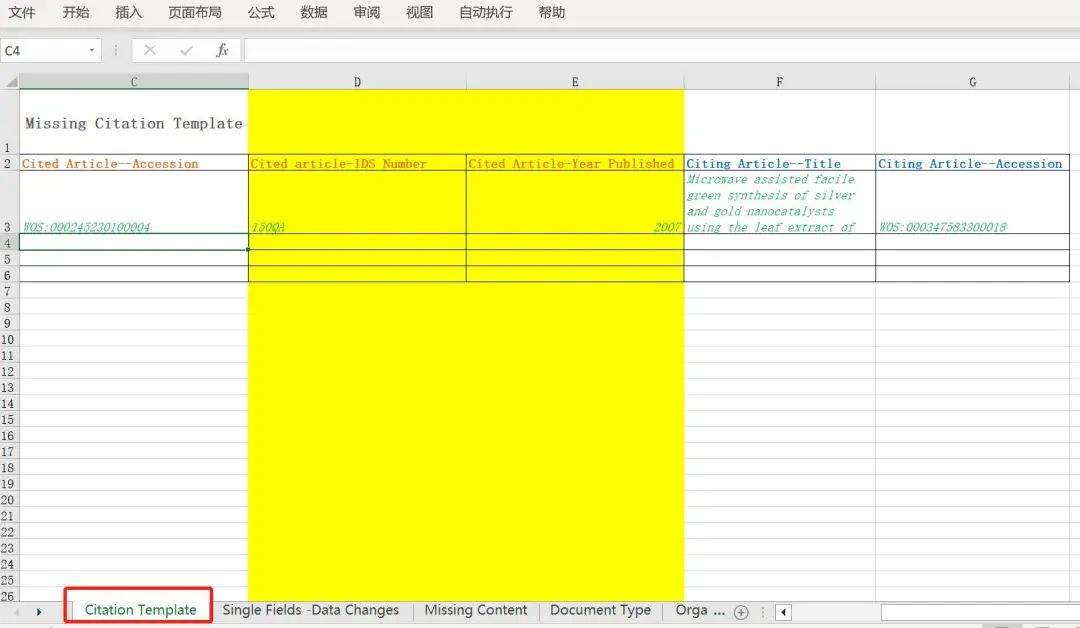This screenshot has height=628, width=1080.
Task: Add a new sheet with plus icon
Action: click(741, 611)
